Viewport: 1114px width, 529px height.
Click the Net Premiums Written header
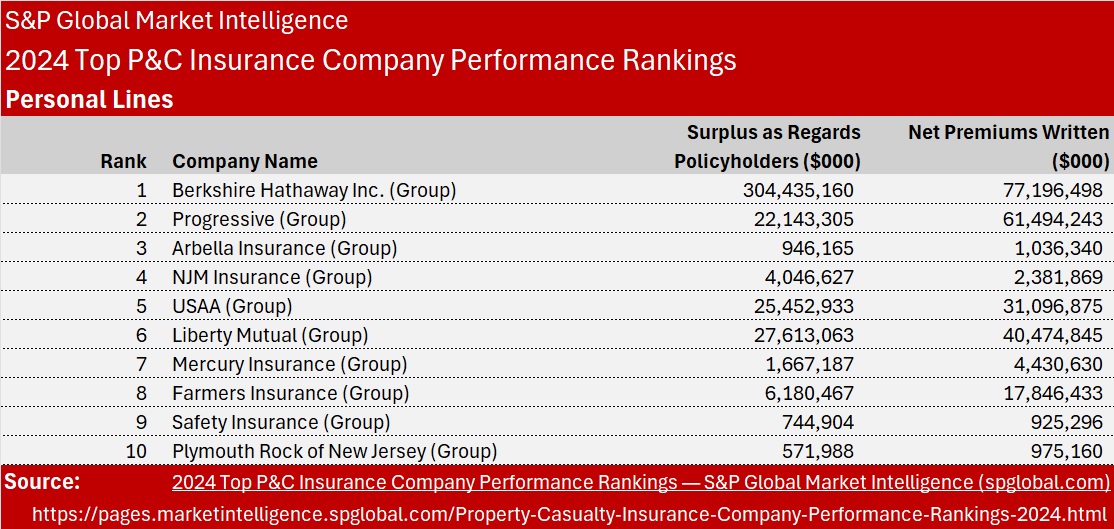pyautogui.click(x=1008, y=146)
